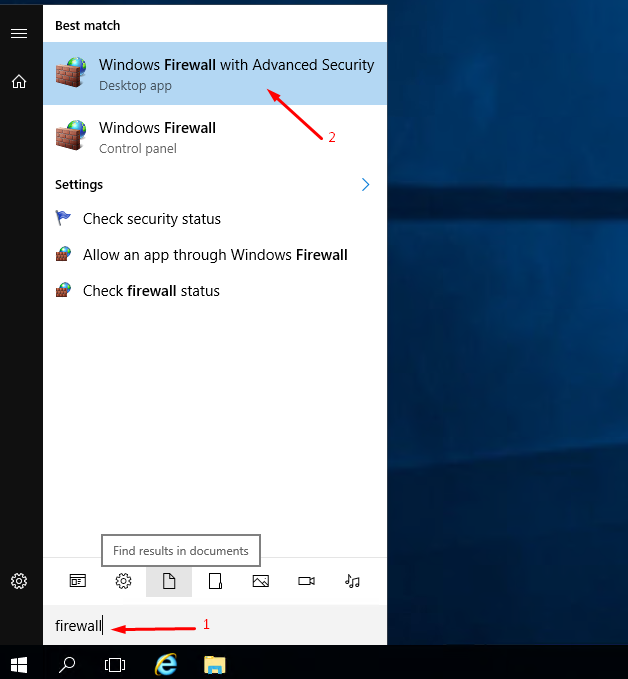Launch Internet Explorer from taskbar

coord(166,664)
